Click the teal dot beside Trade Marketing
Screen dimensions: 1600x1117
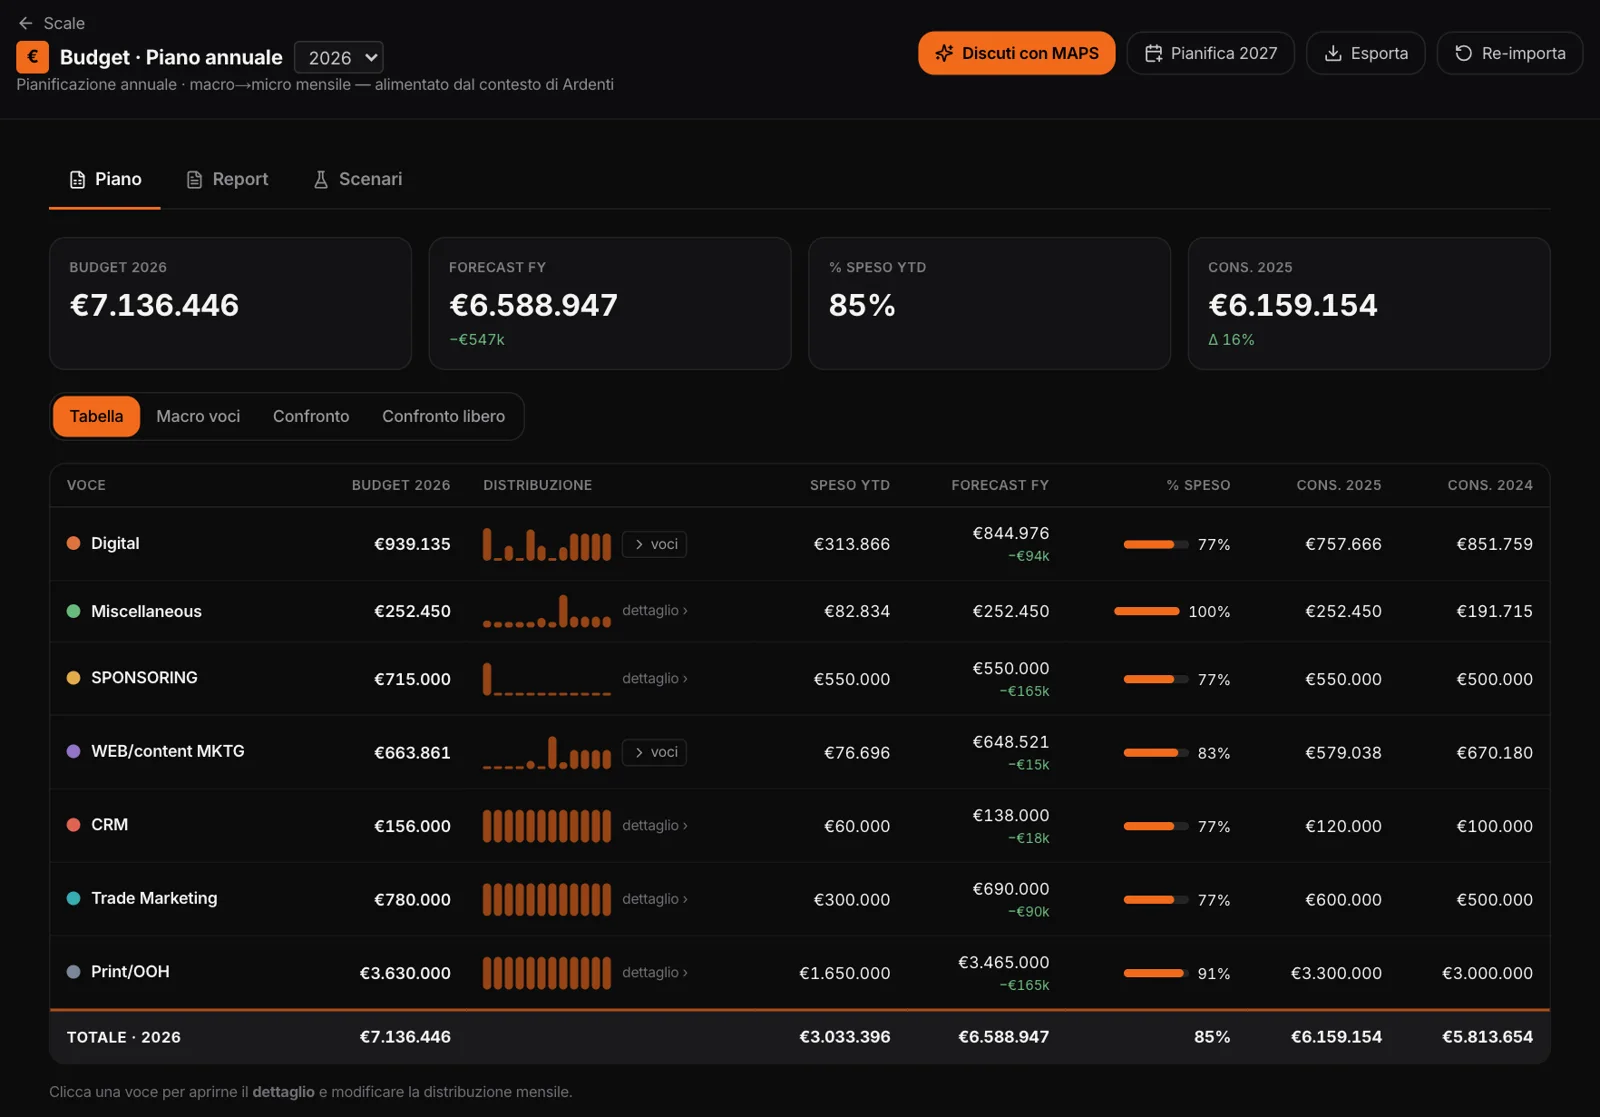[73, 898]
